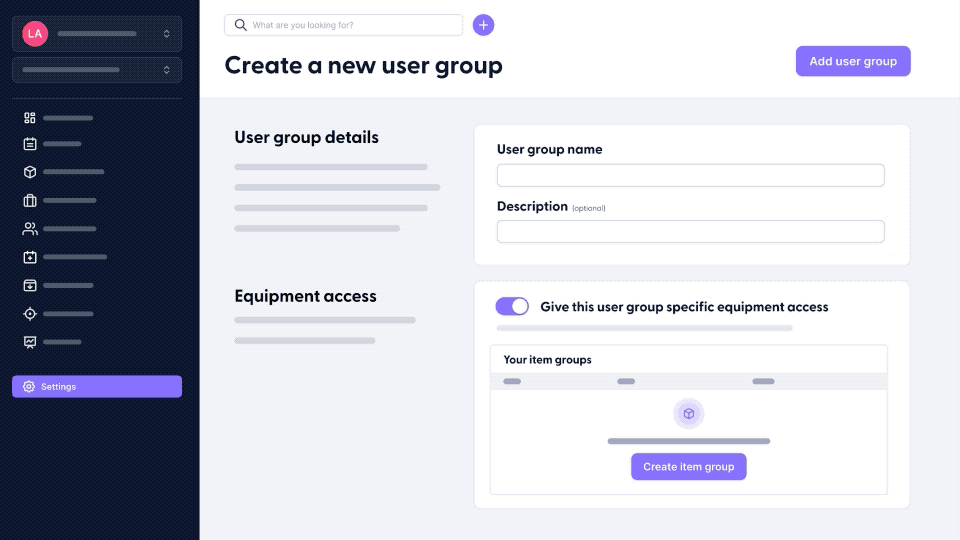Image resolution: width=960 pixels, height=540 pixels.
Task: Select the cube equipment icon in sidebar
Action: (x=29, y=172)
